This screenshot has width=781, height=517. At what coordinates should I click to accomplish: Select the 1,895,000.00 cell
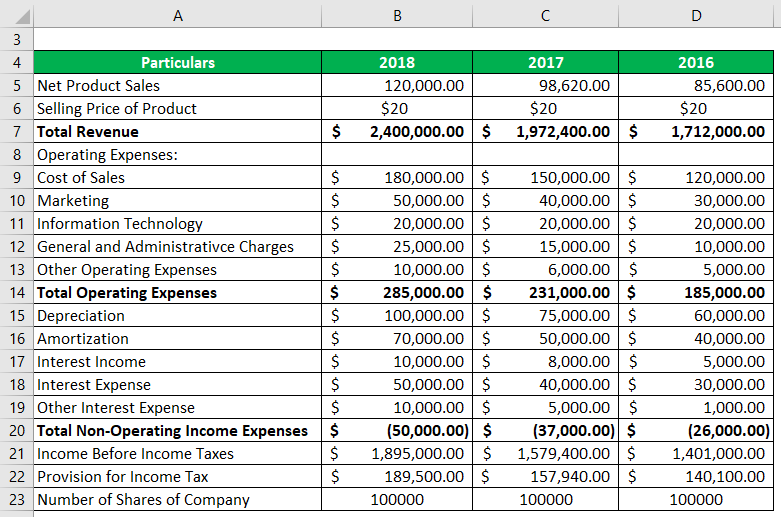[x=397, y=453]
